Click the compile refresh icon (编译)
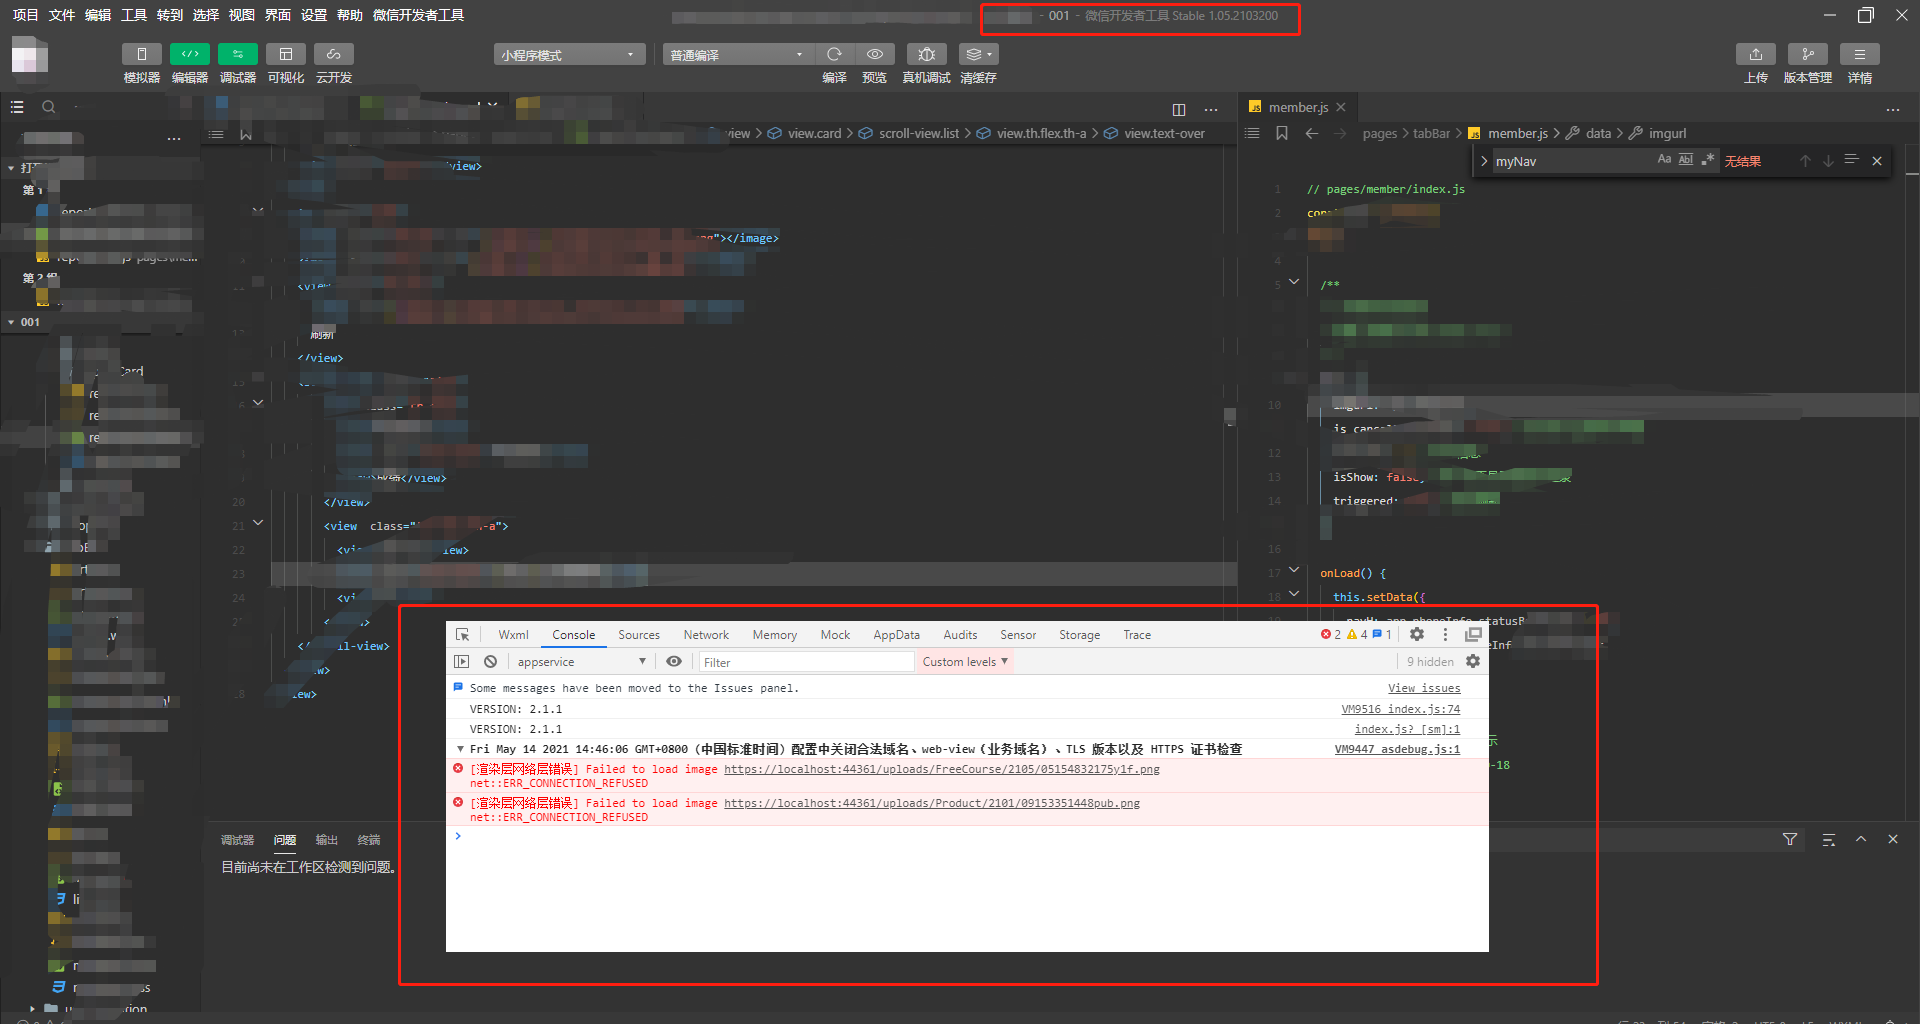The image size is (1920, 1024). pos(834,54)
